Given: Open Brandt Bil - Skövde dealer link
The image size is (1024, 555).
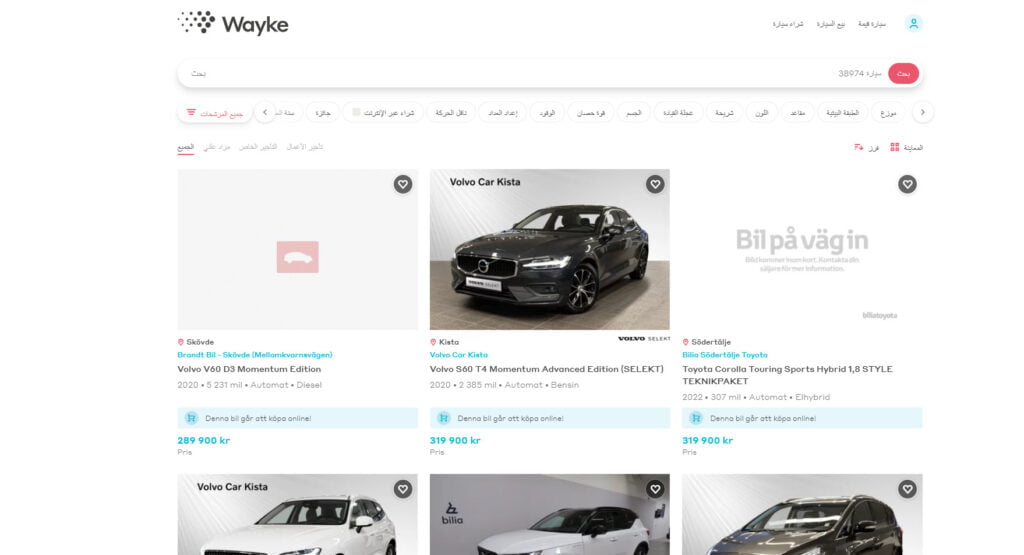Looking at the screenshot, I should (255, 355).
